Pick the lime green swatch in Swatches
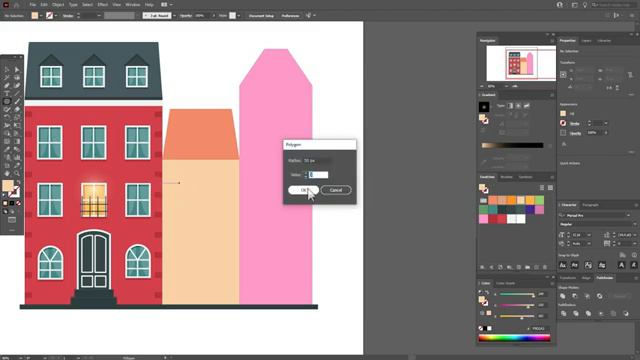640x360 pixels. (539, 200)
